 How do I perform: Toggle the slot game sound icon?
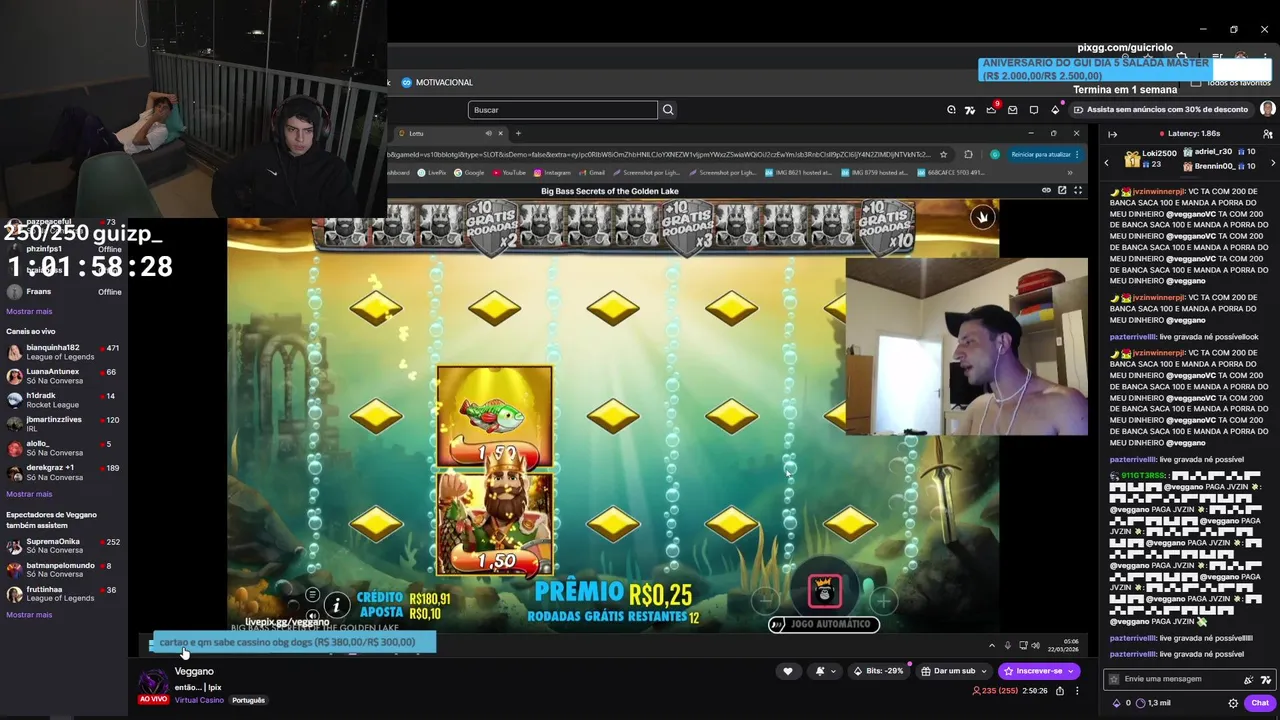pos(312,615)
